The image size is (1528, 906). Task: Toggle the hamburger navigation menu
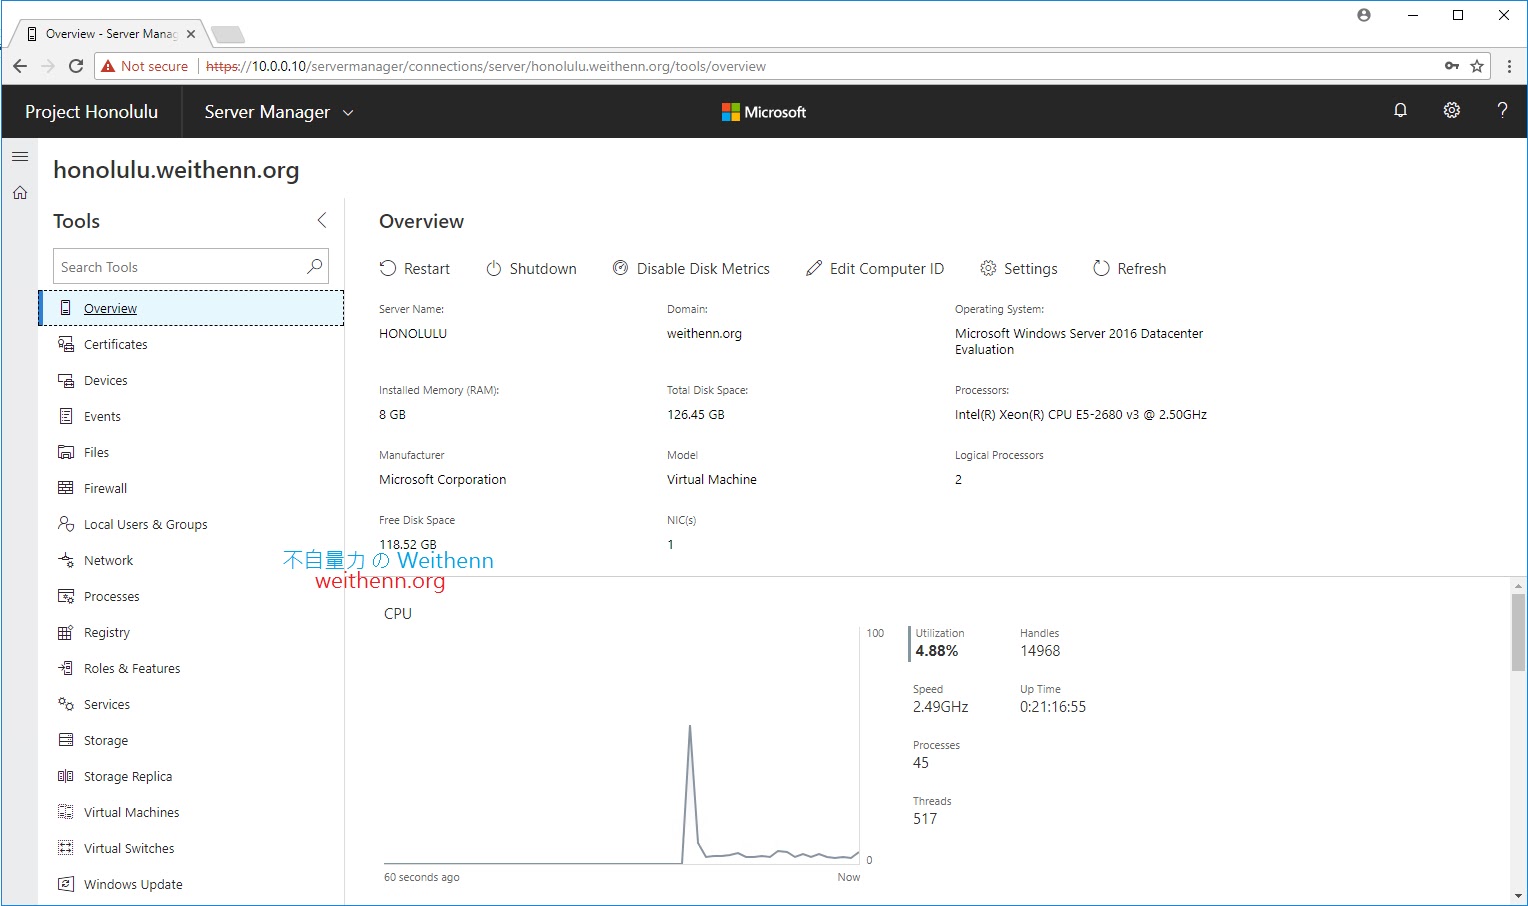coord(20,157)
